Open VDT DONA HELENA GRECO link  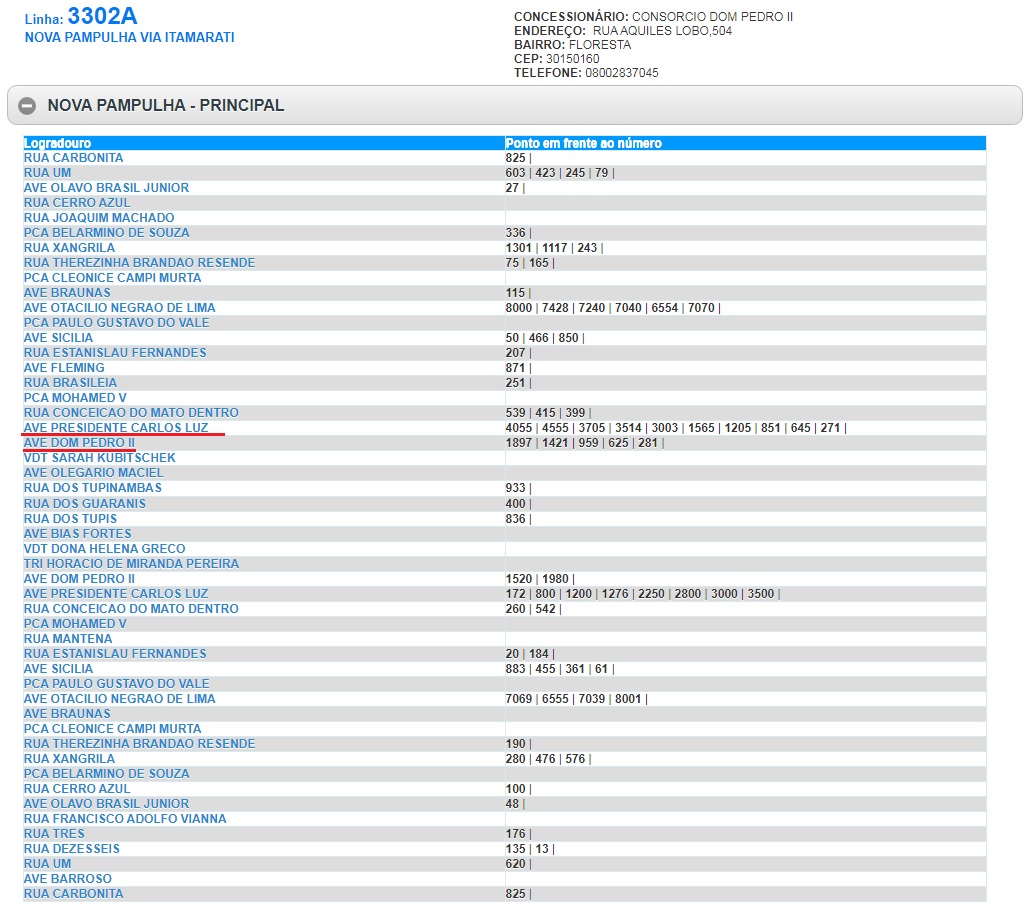point(104,549)
